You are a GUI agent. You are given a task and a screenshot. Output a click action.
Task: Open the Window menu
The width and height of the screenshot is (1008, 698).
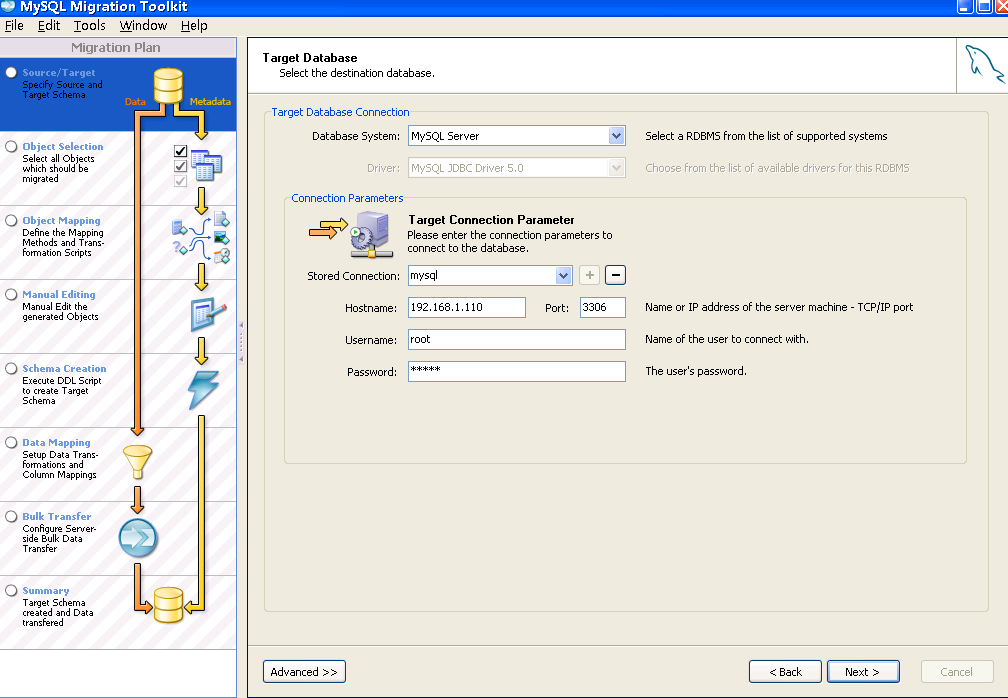pos(143,26)
